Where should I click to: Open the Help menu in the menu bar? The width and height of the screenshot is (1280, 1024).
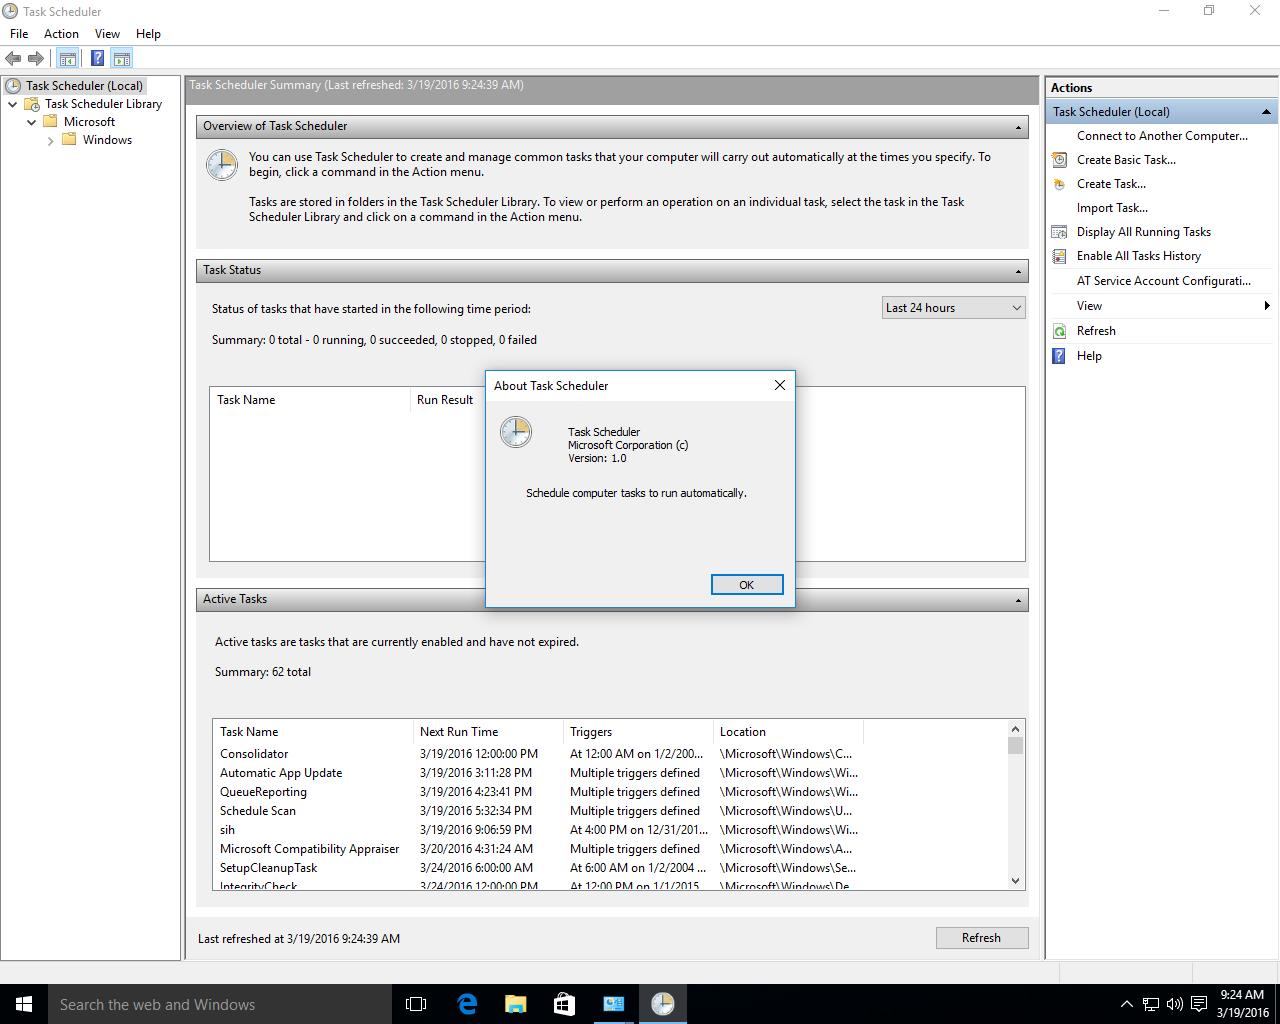(148, 34)
